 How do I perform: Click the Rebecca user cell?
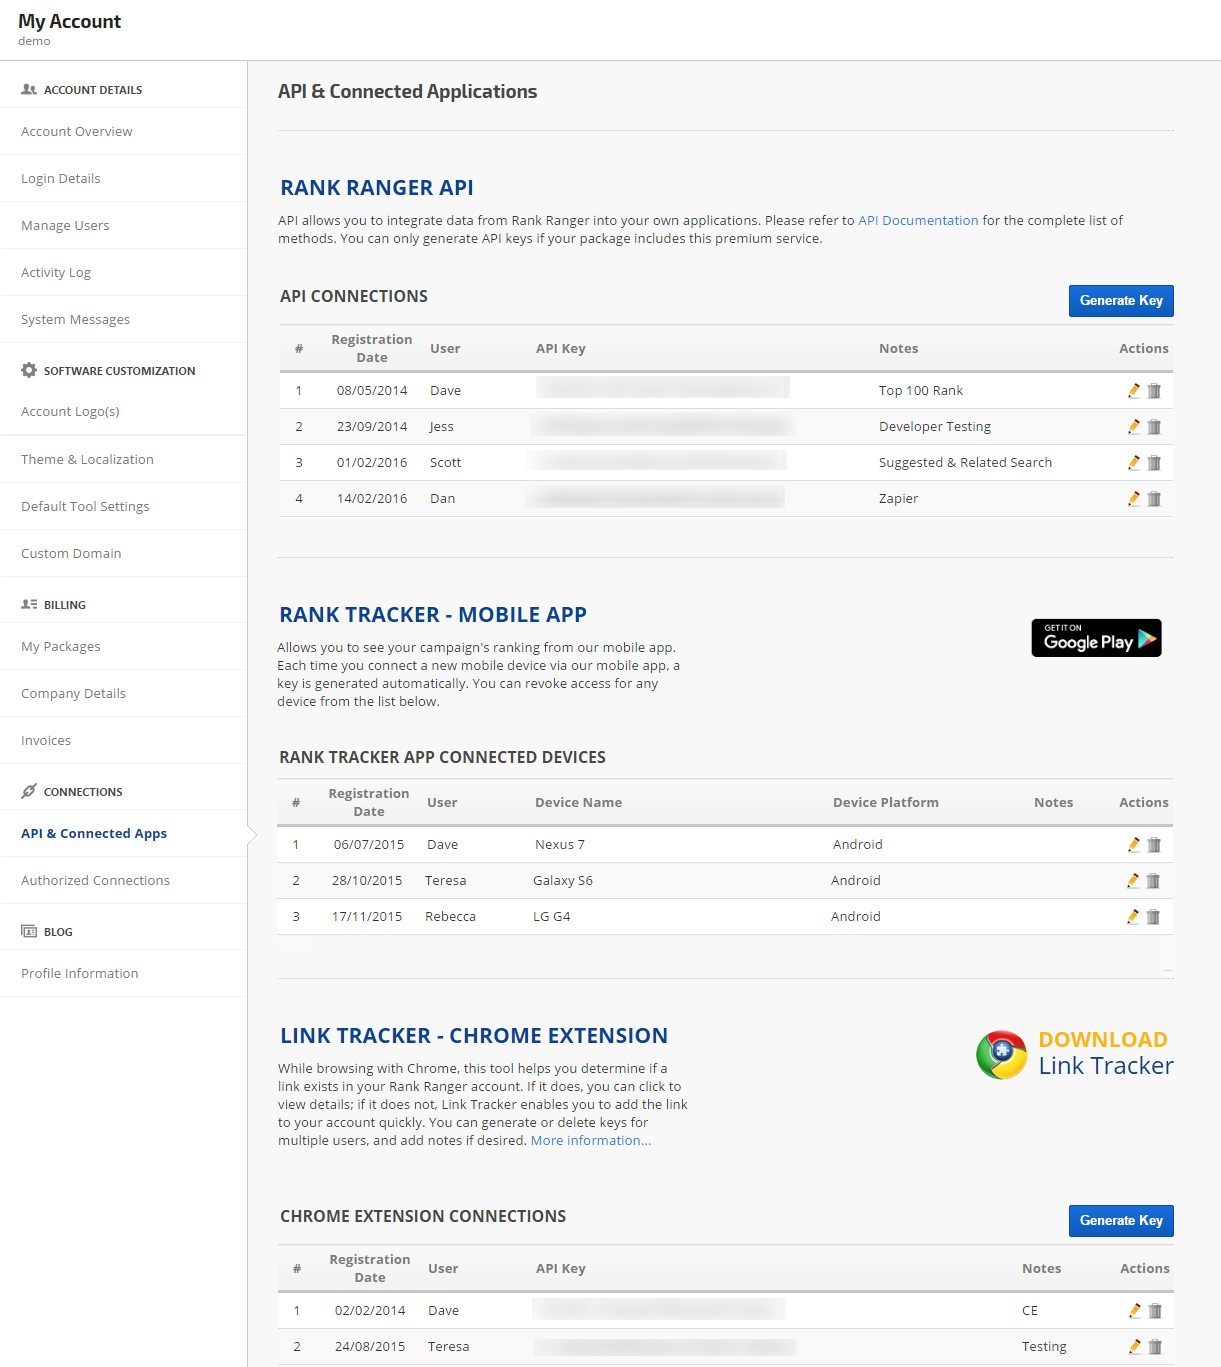tap(450, 917)
